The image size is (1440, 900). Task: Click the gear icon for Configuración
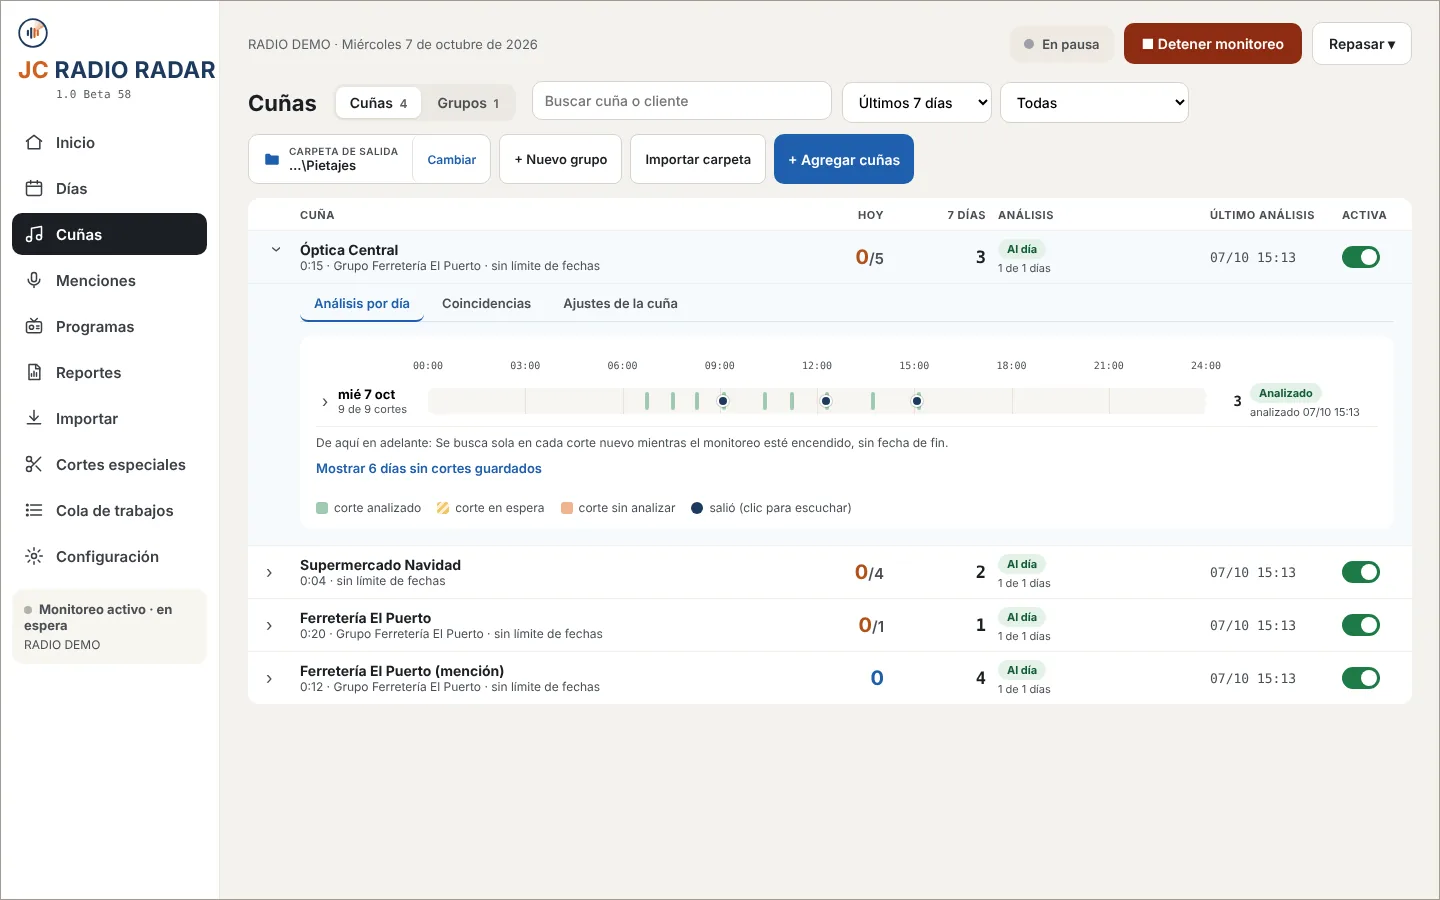[x=34, y=557]
